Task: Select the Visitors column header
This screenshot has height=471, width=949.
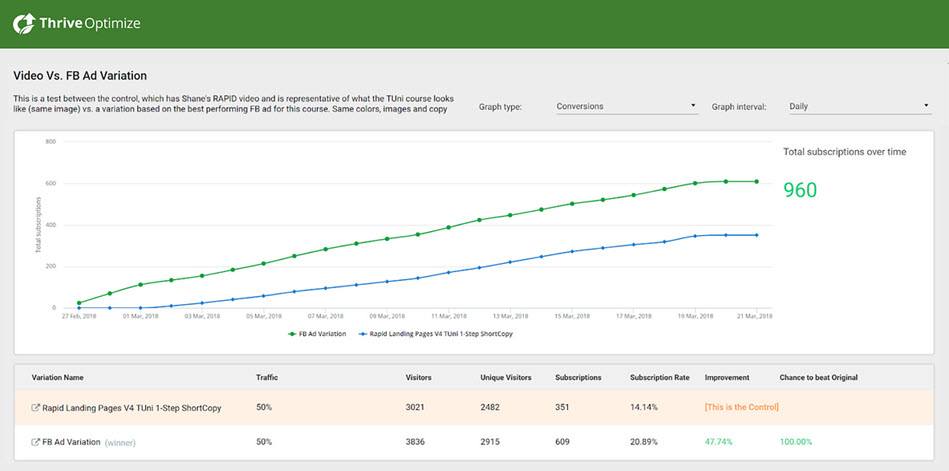Action: [x=418, y=378]
